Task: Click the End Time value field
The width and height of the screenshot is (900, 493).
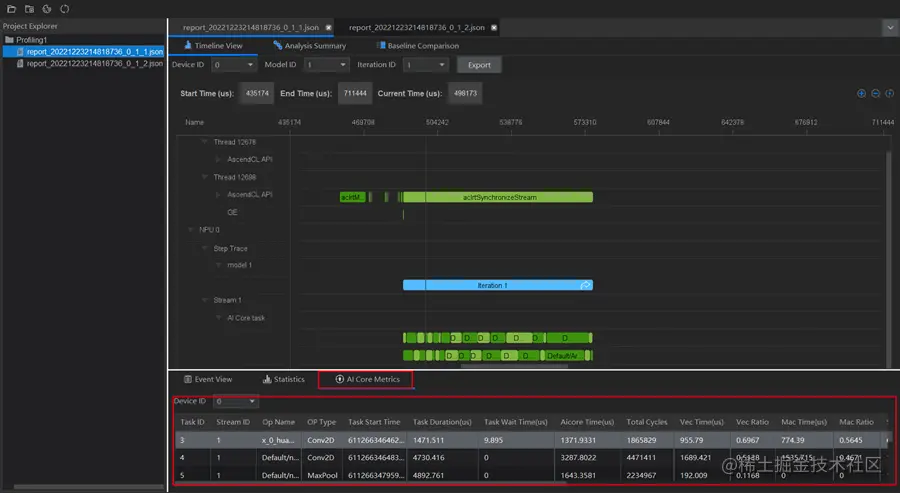Action: point(355,94)
